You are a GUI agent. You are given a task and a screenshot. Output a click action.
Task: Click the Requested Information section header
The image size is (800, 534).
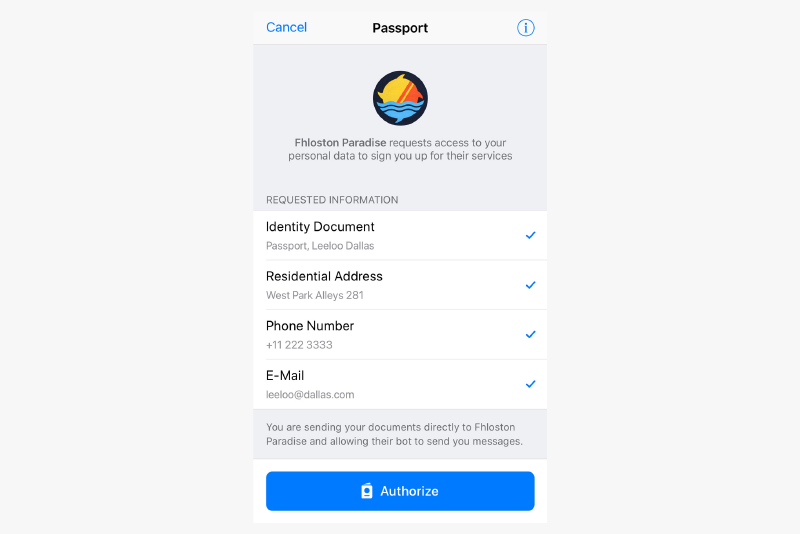click(332, 200)
